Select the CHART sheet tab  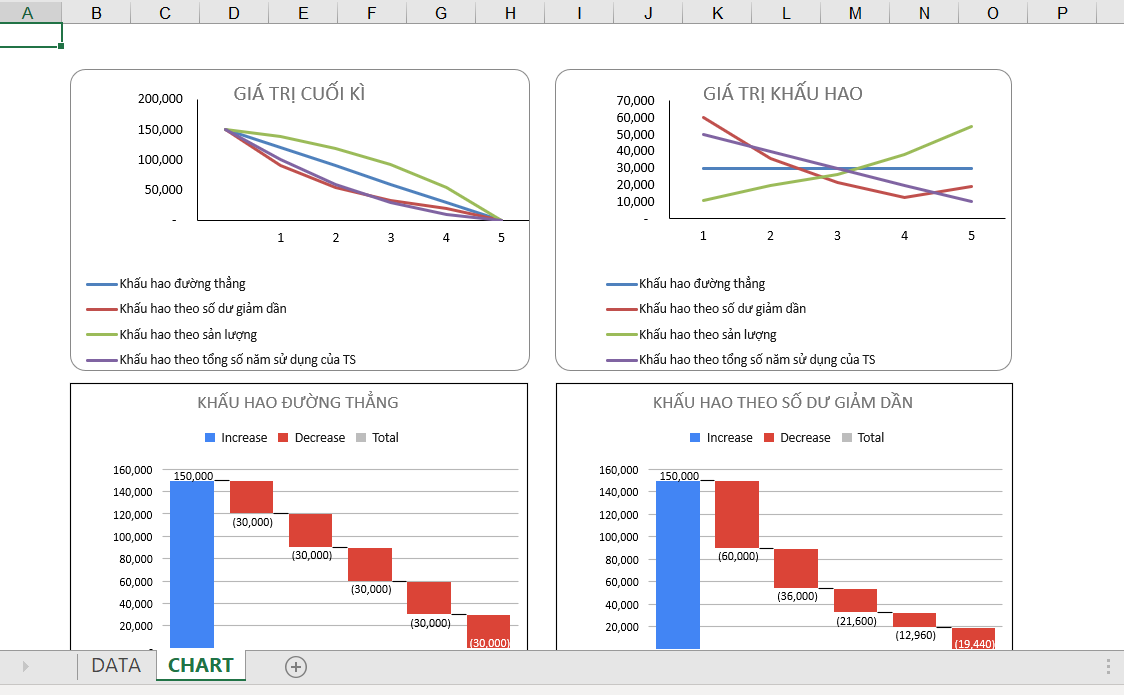[x=201, y=666]
